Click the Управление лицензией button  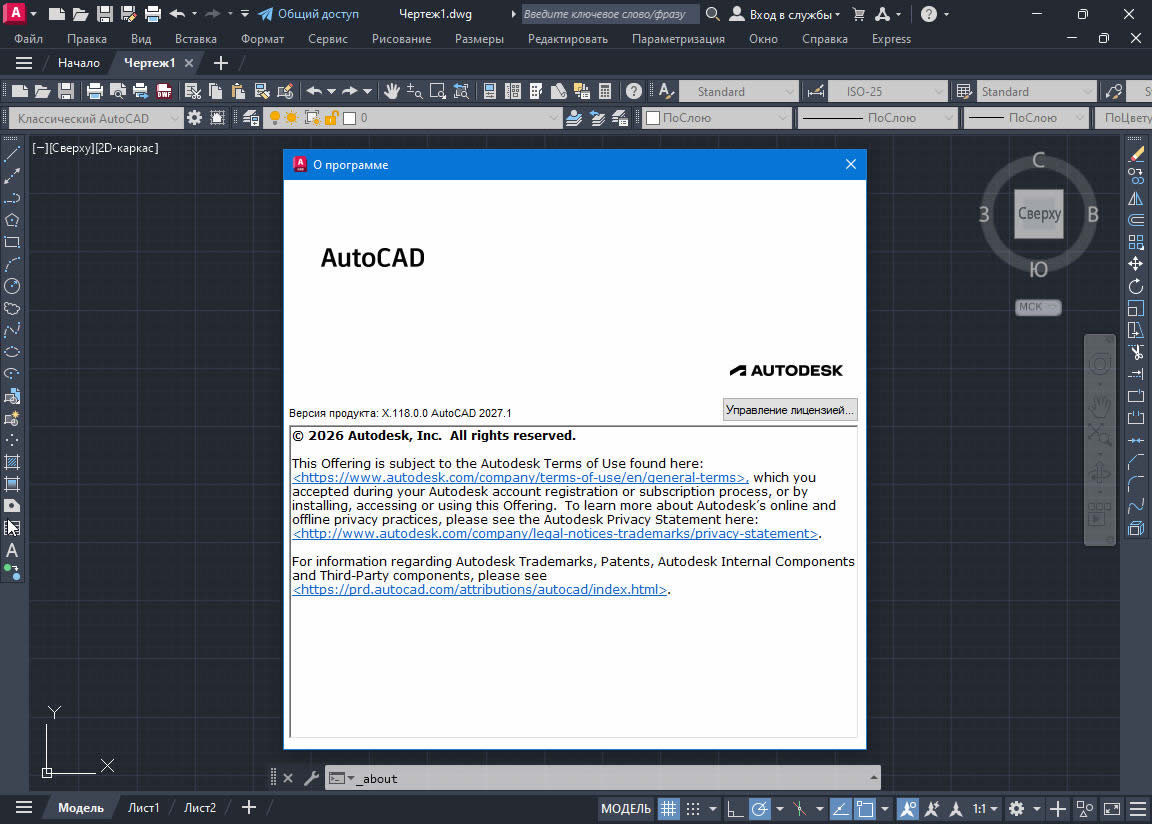[x=790, y=410]
